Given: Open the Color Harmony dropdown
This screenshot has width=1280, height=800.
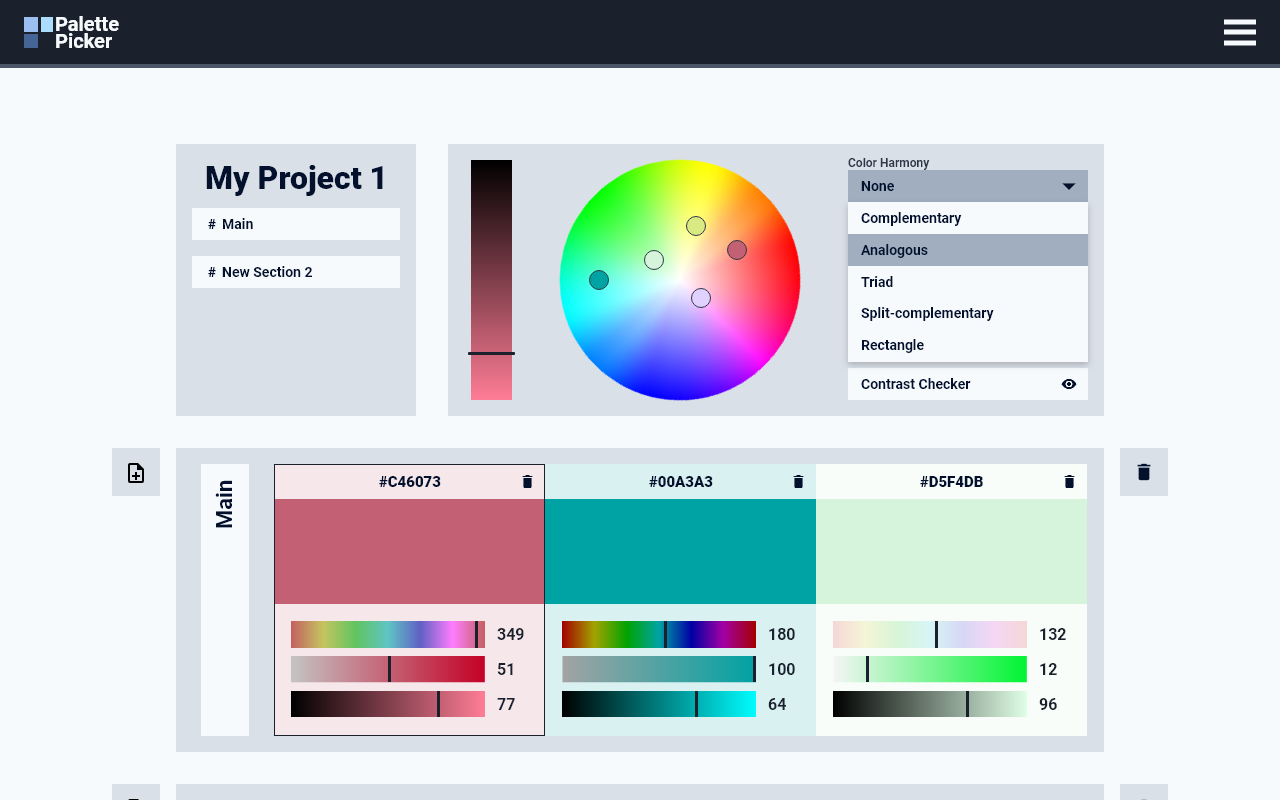Looking at the screenshot, I should pyautogui.click(x=967, y=186).
